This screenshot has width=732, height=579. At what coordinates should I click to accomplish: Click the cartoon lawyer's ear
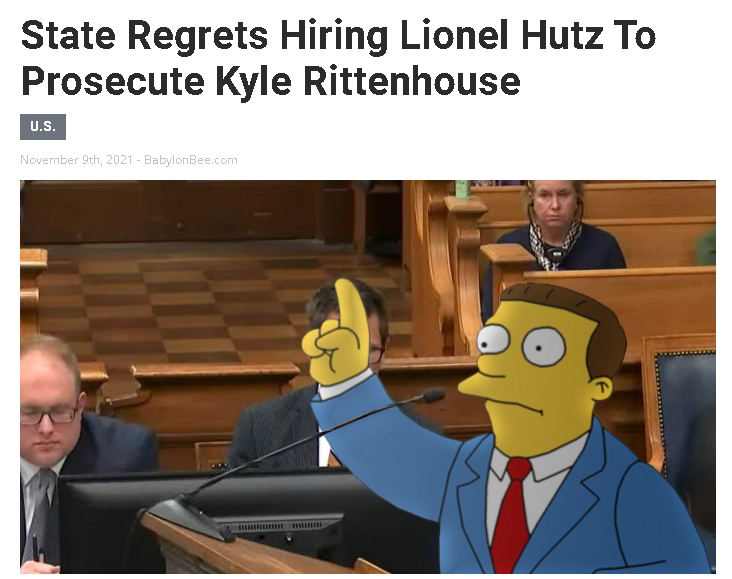pos(601,389)
